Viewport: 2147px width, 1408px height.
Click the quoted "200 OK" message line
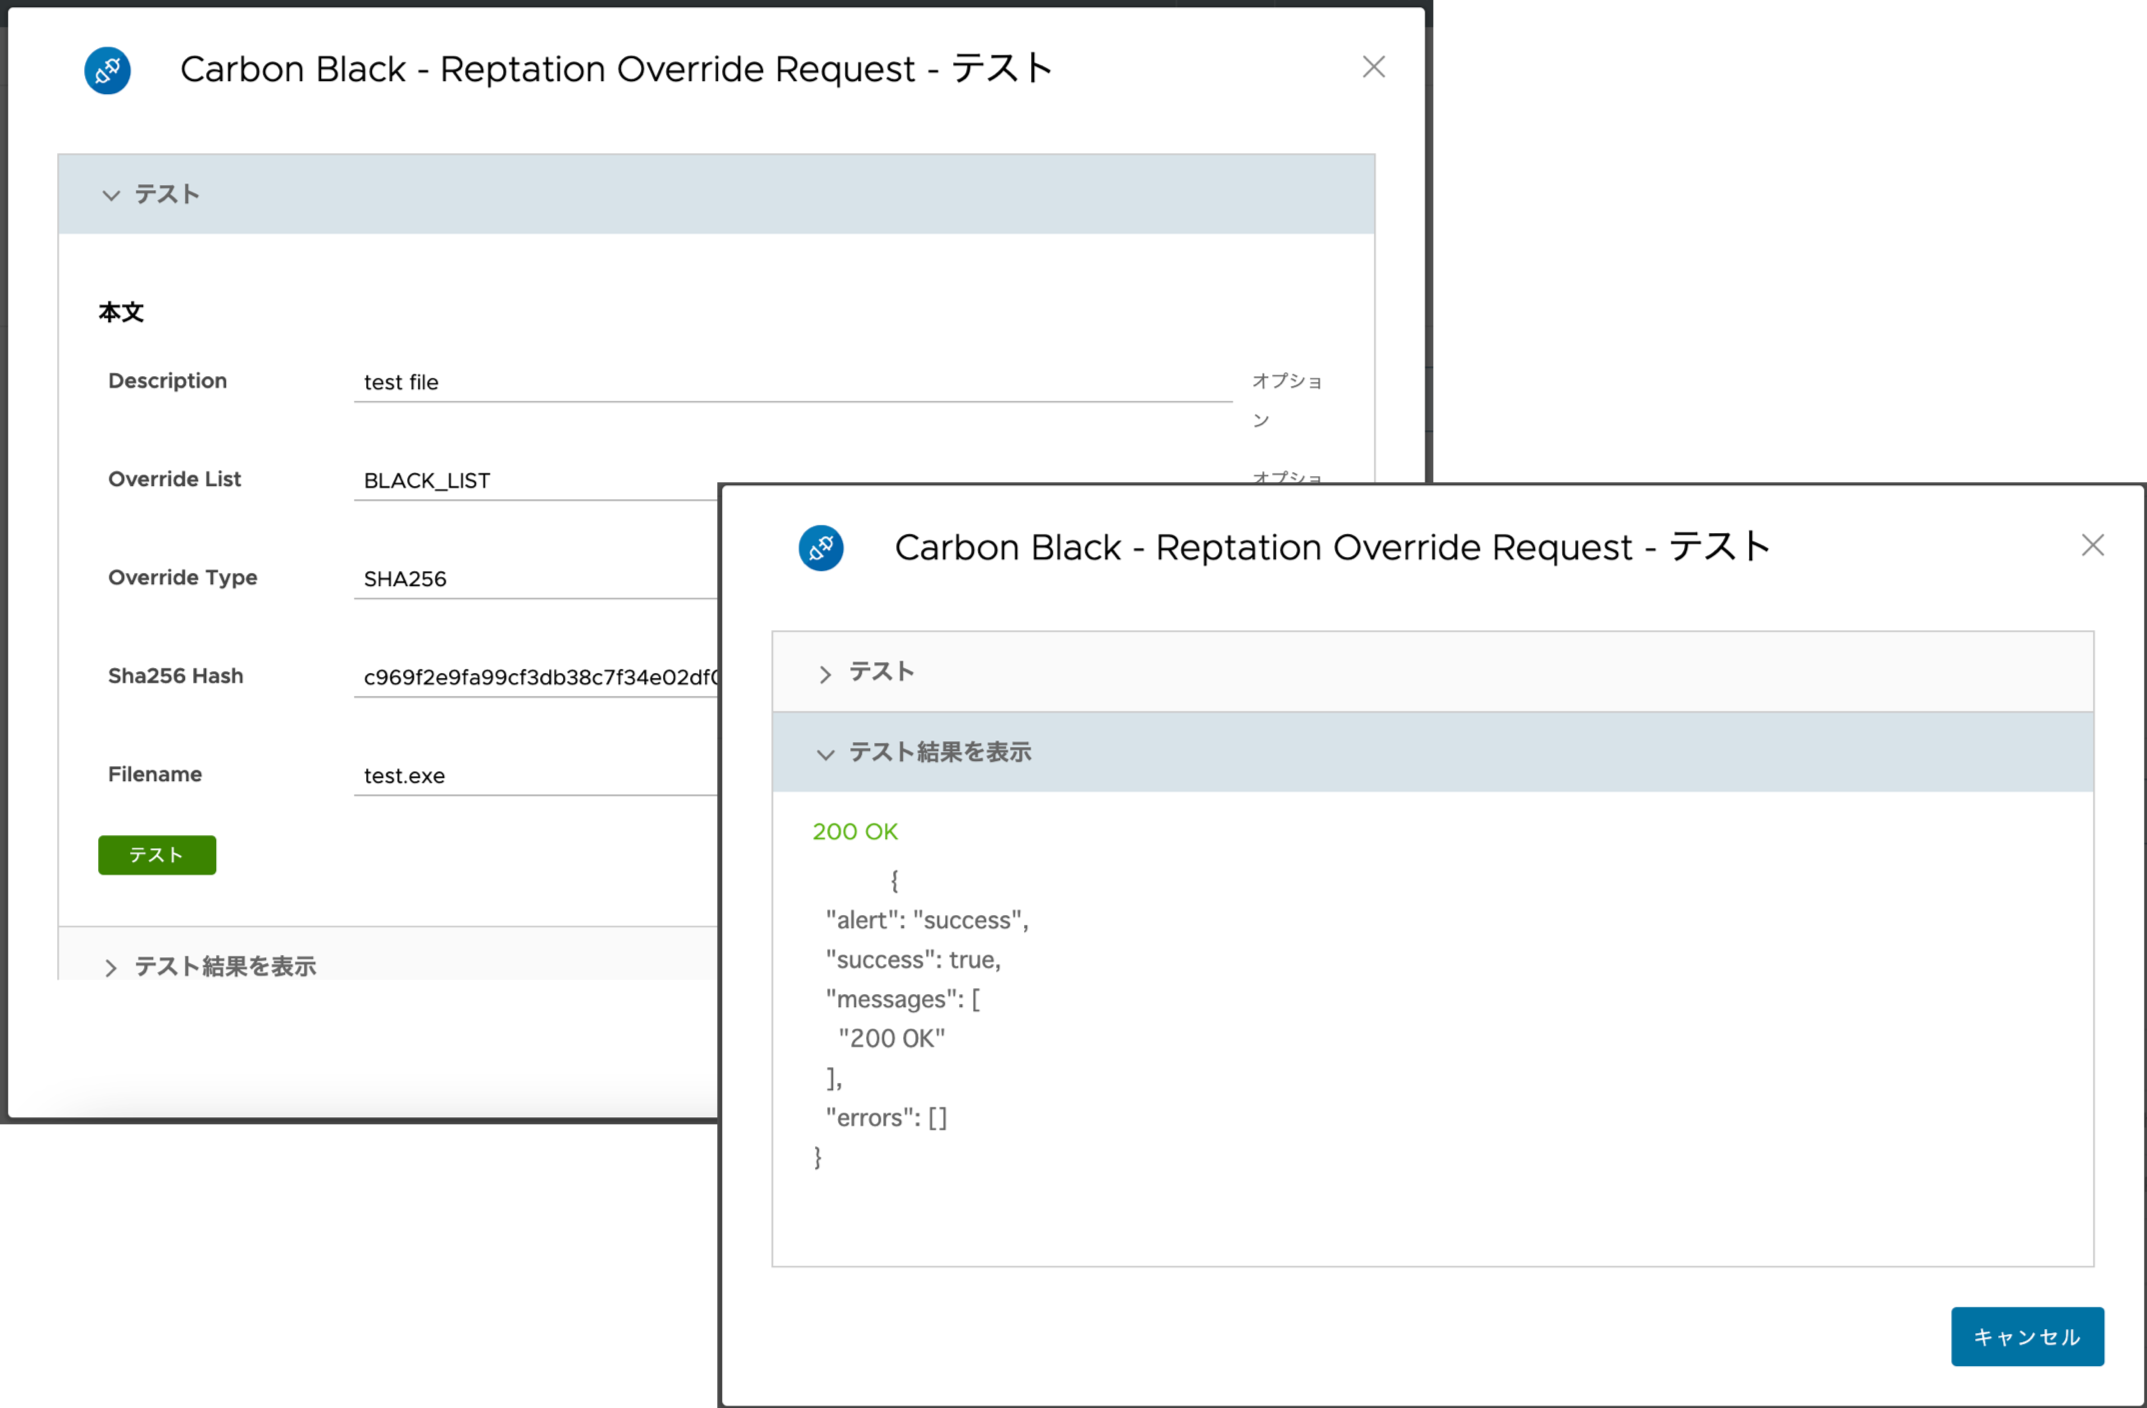891,1039
